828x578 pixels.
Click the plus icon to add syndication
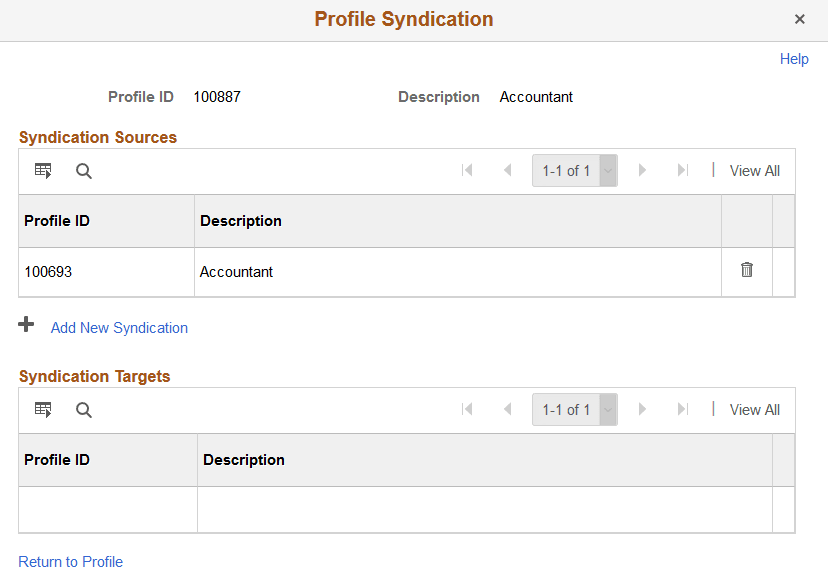[x=27, y=325]
